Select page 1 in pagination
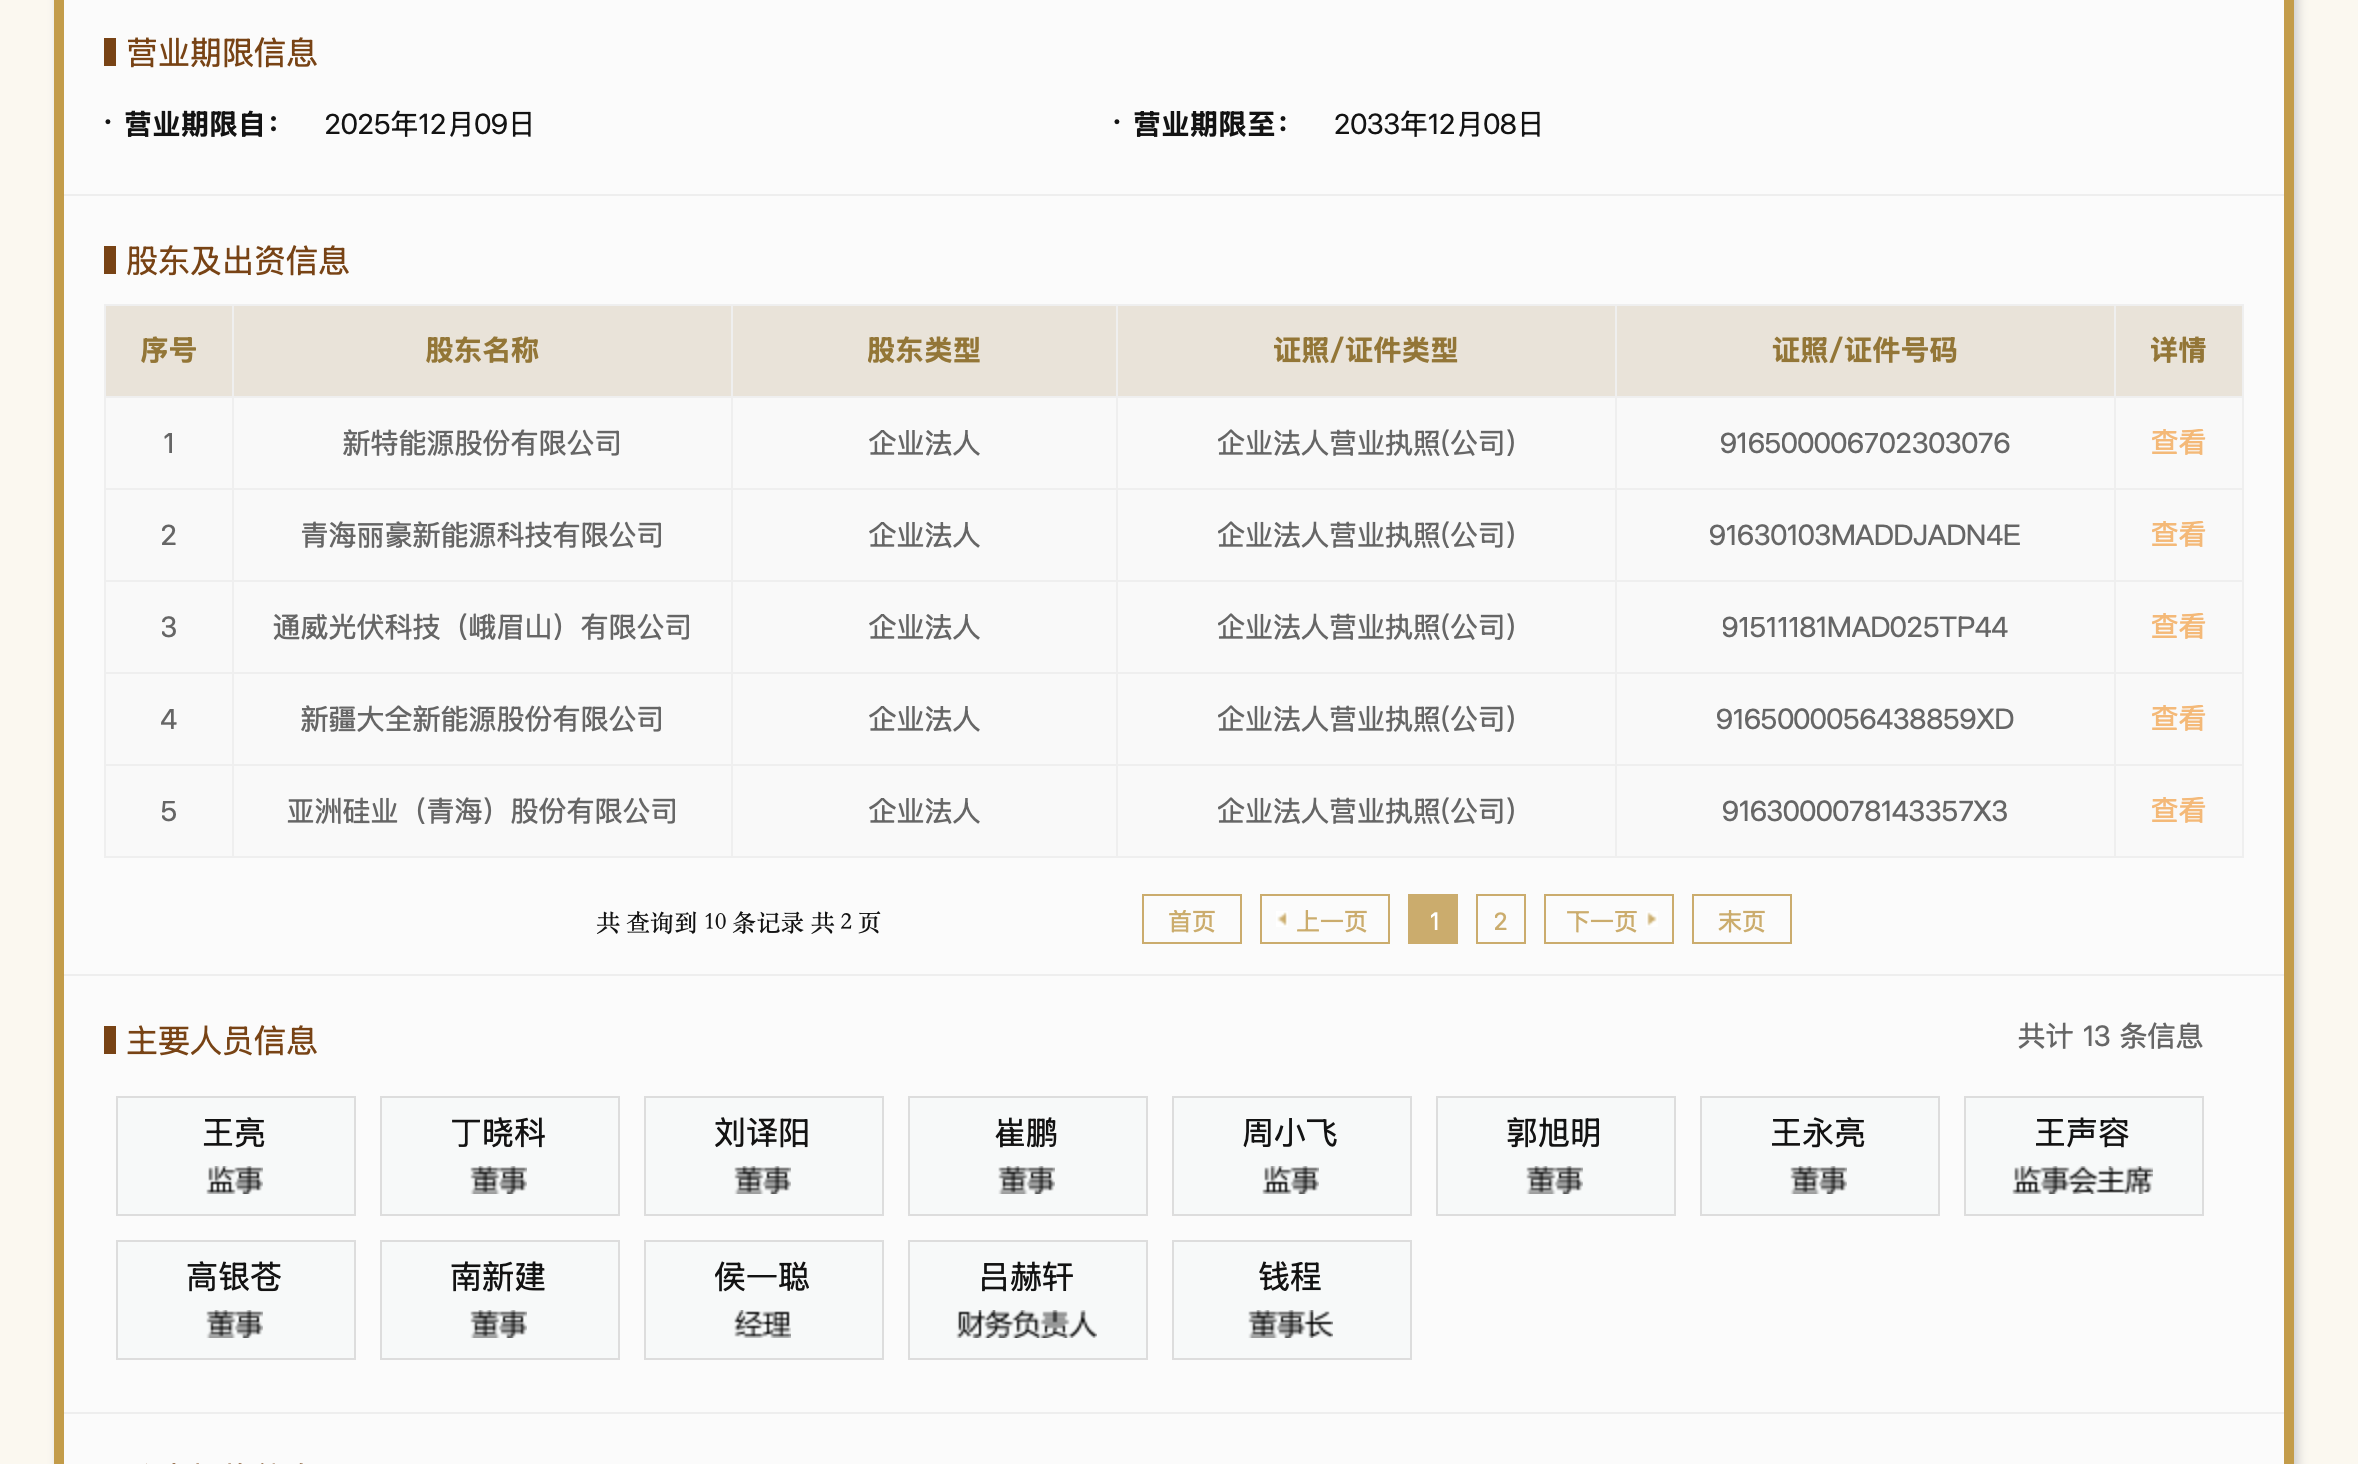Screen dimensions: 2358x1464 [x=1434, y=919]
